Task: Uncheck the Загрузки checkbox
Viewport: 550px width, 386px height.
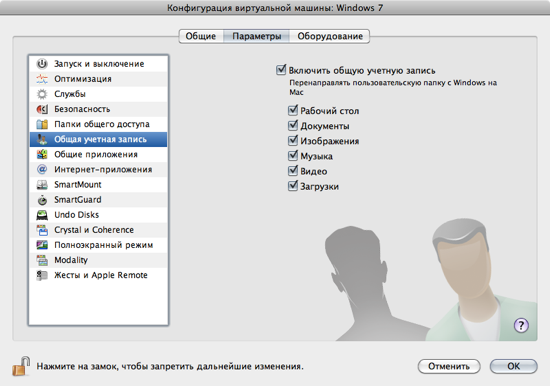Action: (x=293, y=186)
